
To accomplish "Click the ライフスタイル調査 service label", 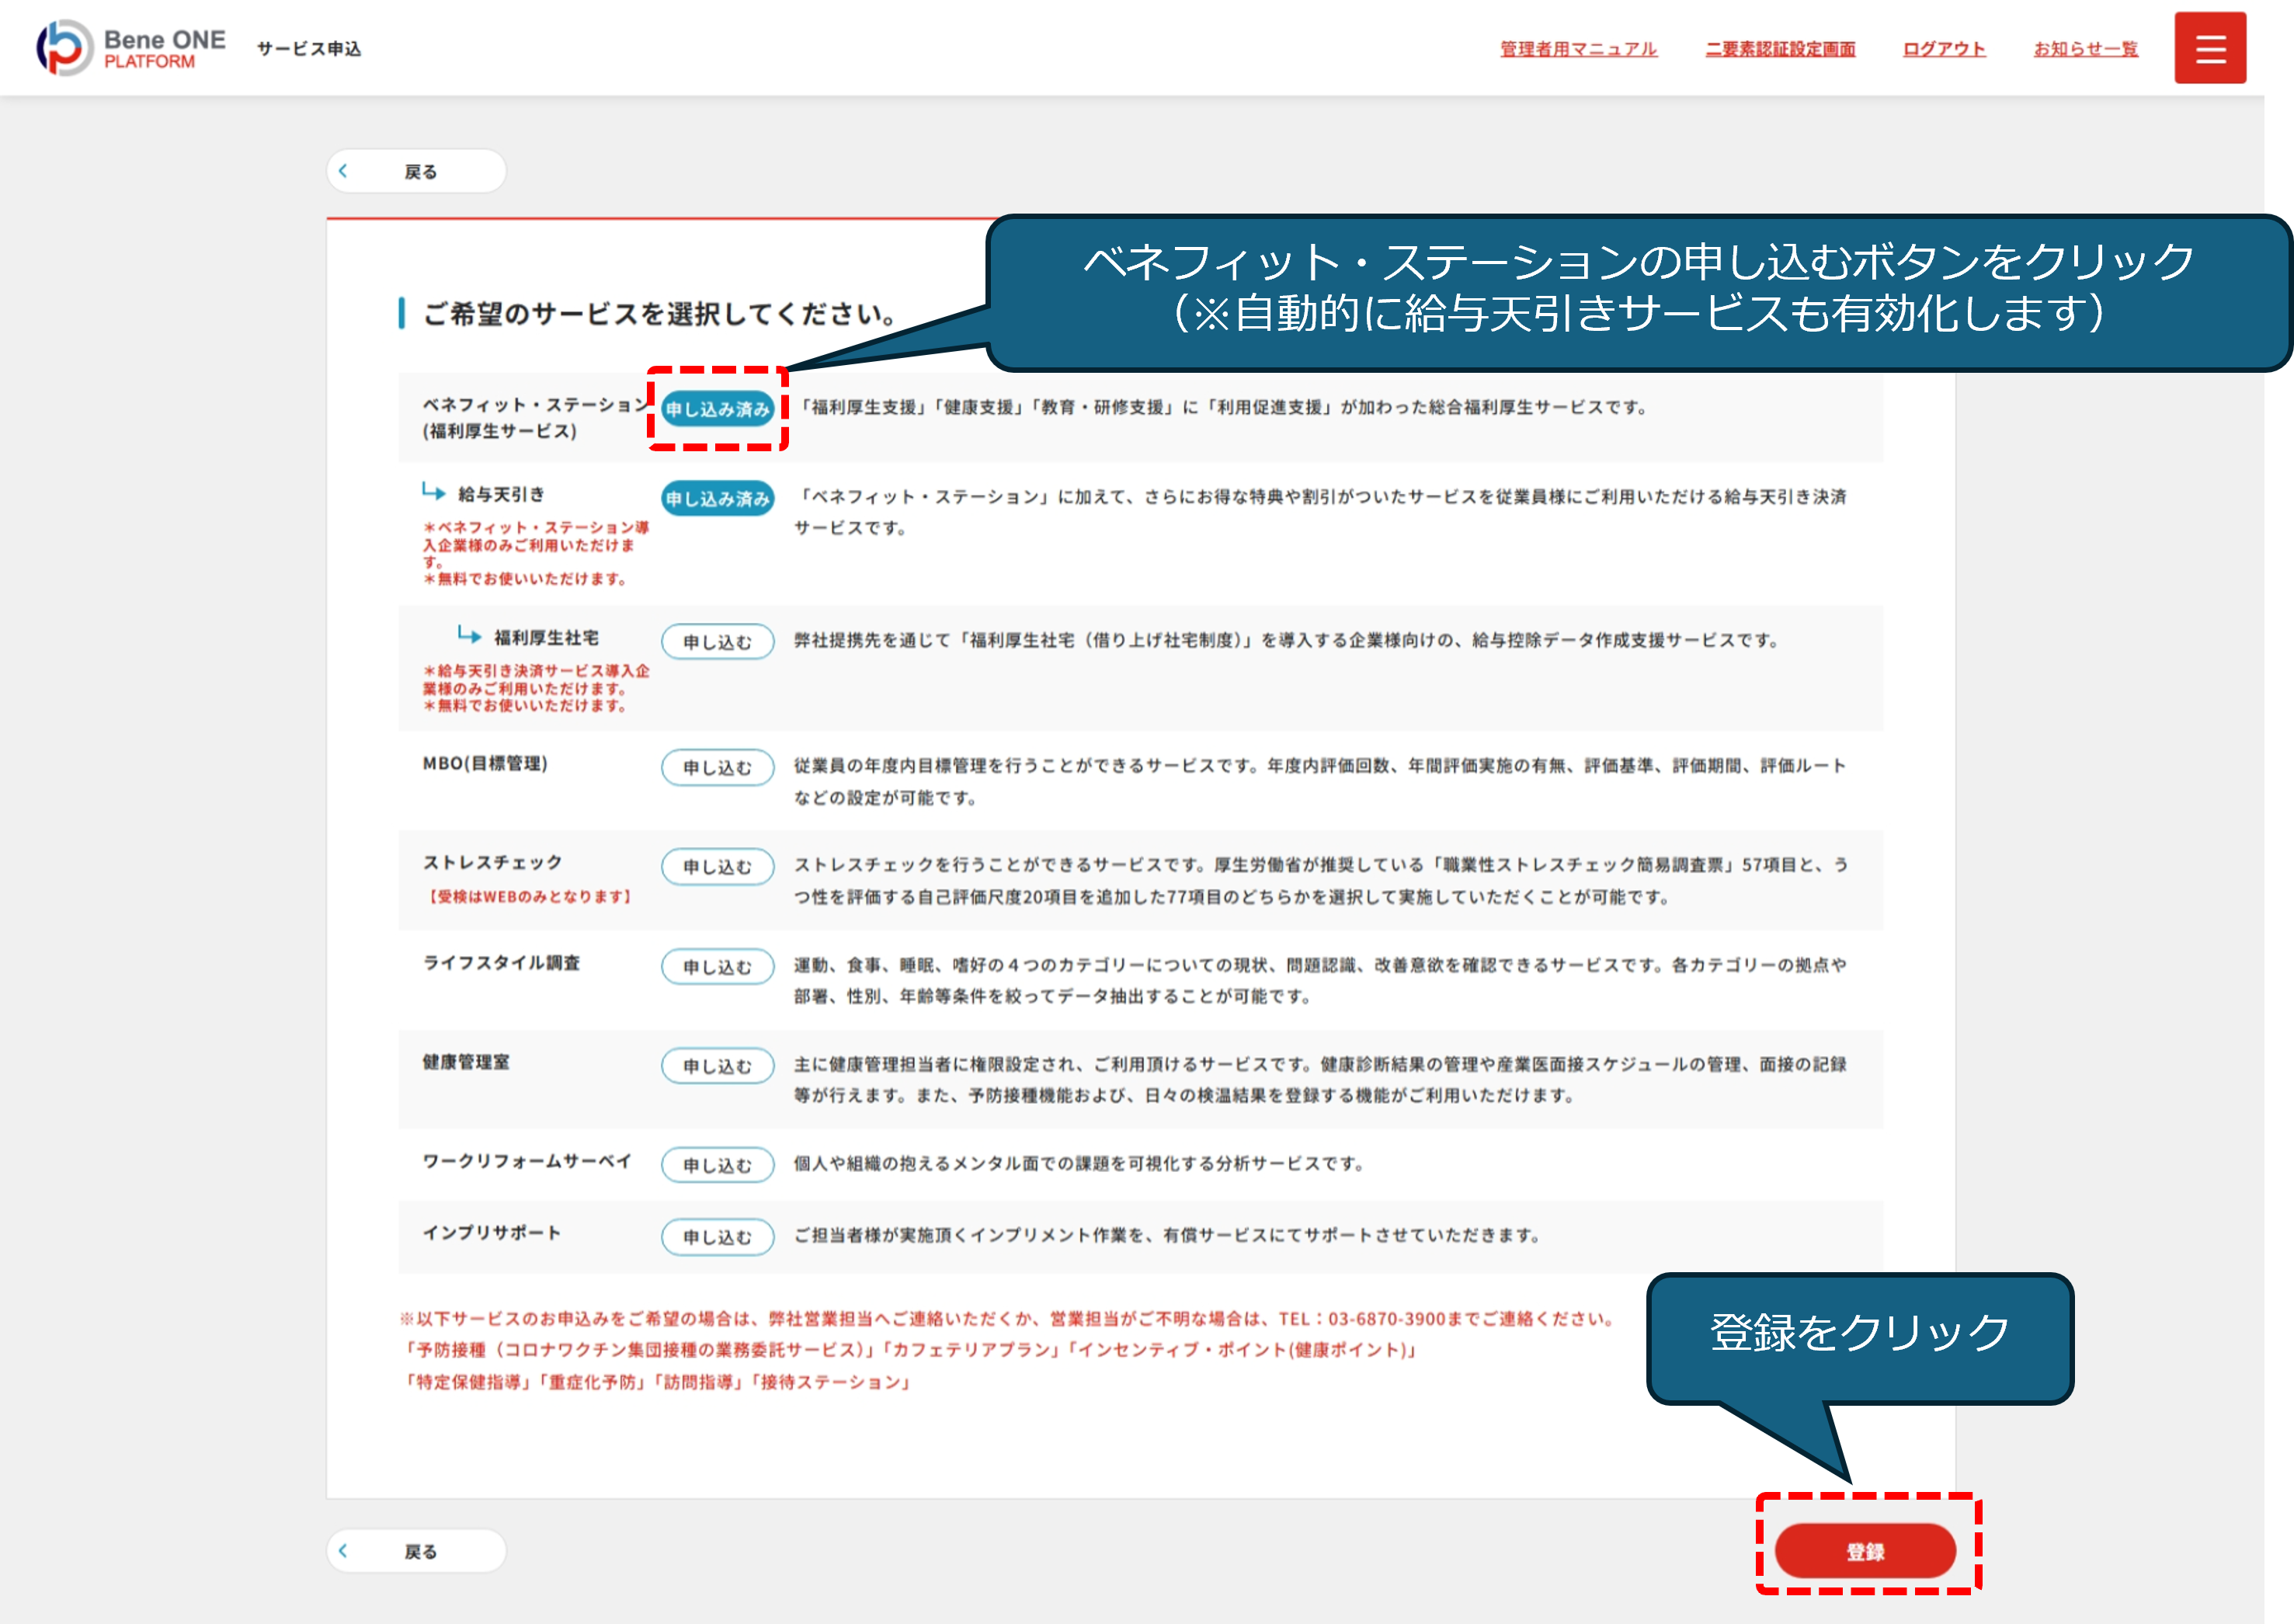I will point(501,962).
